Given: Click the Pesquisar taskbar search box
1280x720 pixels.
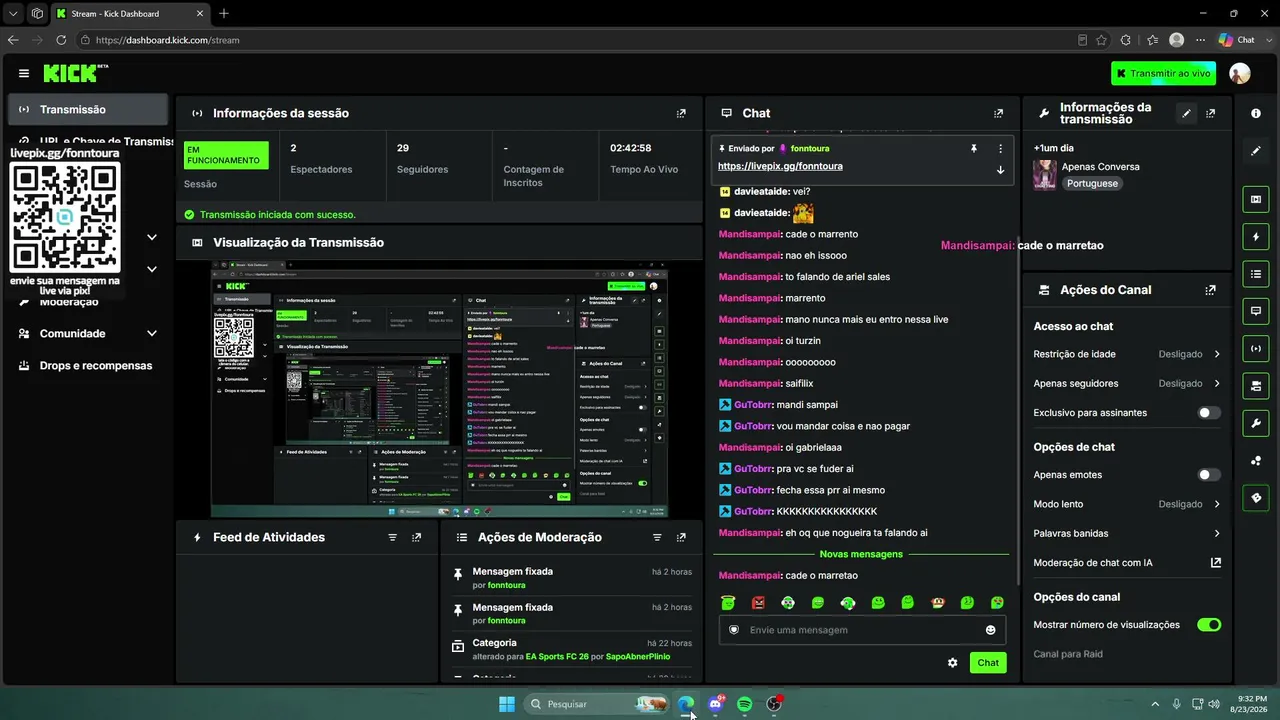Looking at the screenshot, I should [x=598, y=704].
